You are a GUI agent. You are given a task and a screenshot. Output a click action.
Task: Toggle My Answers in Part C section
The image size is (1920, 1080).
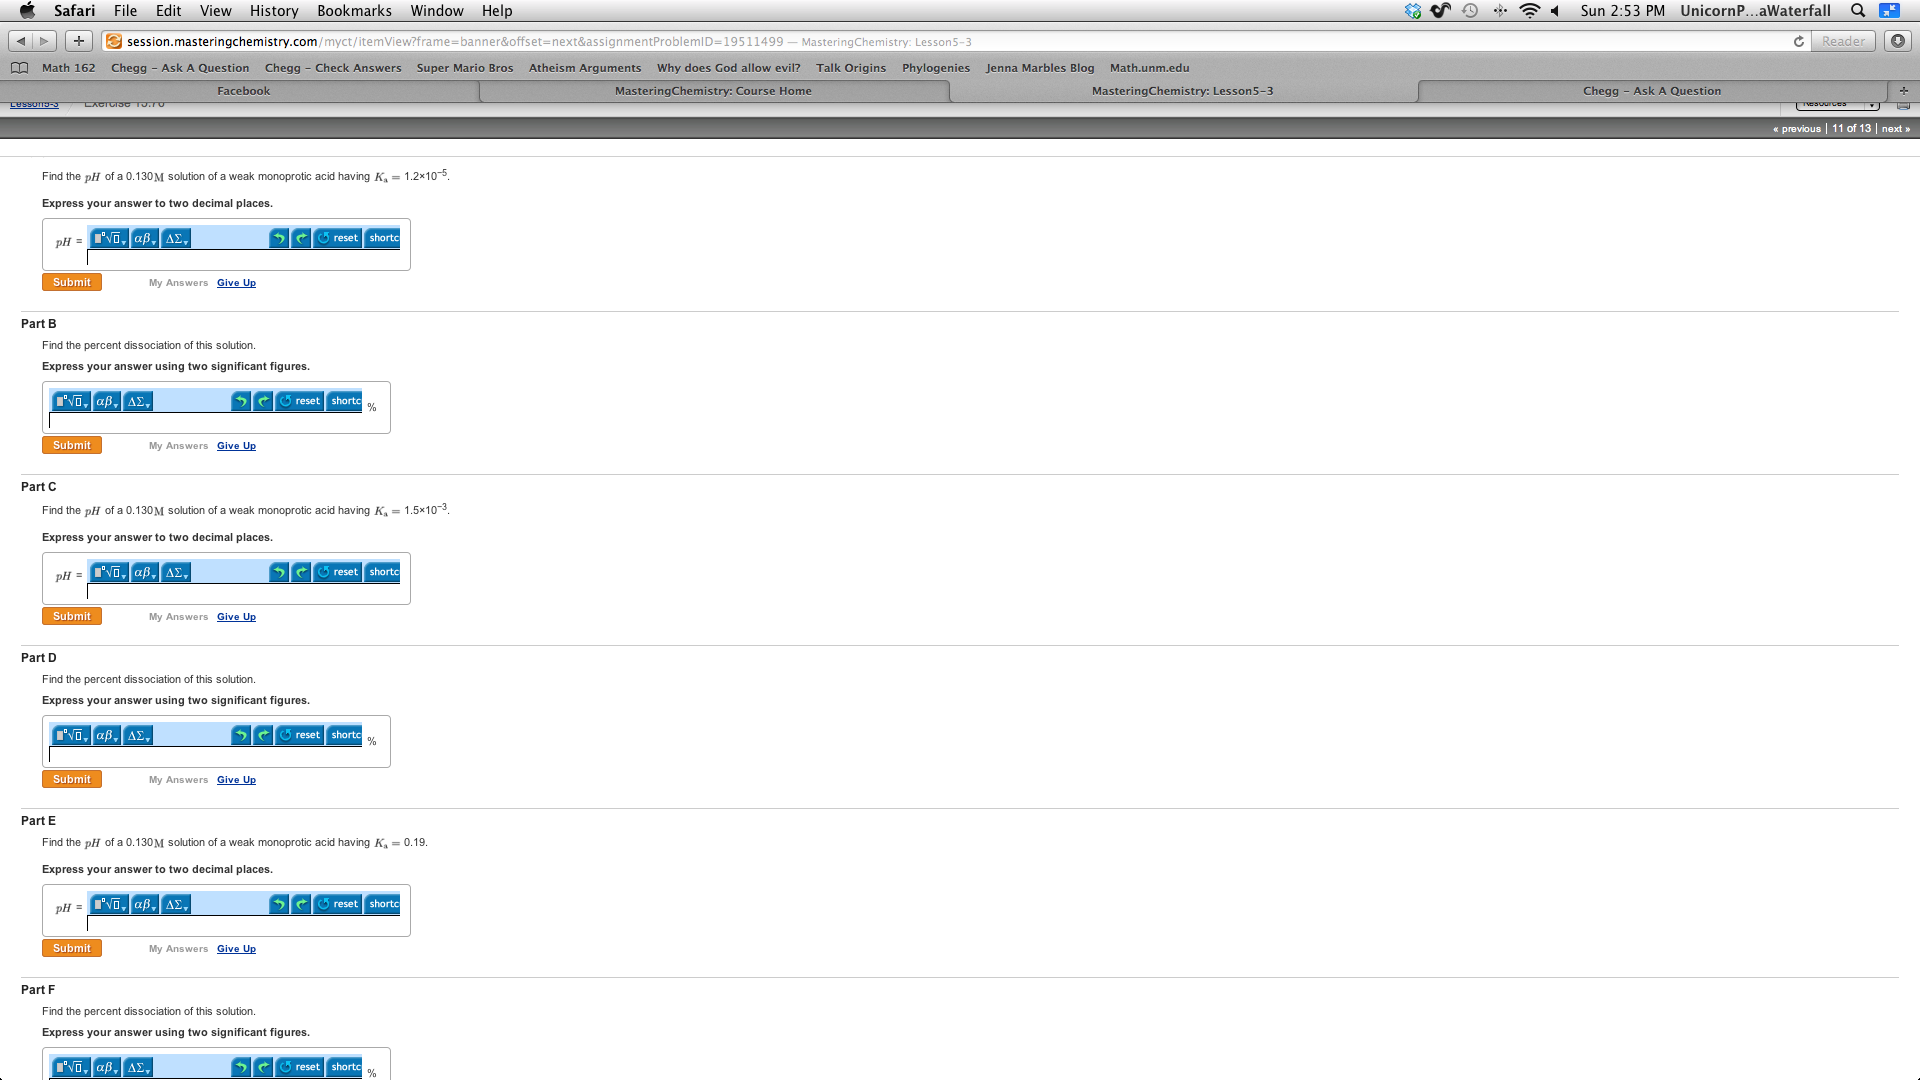(177, 616)
